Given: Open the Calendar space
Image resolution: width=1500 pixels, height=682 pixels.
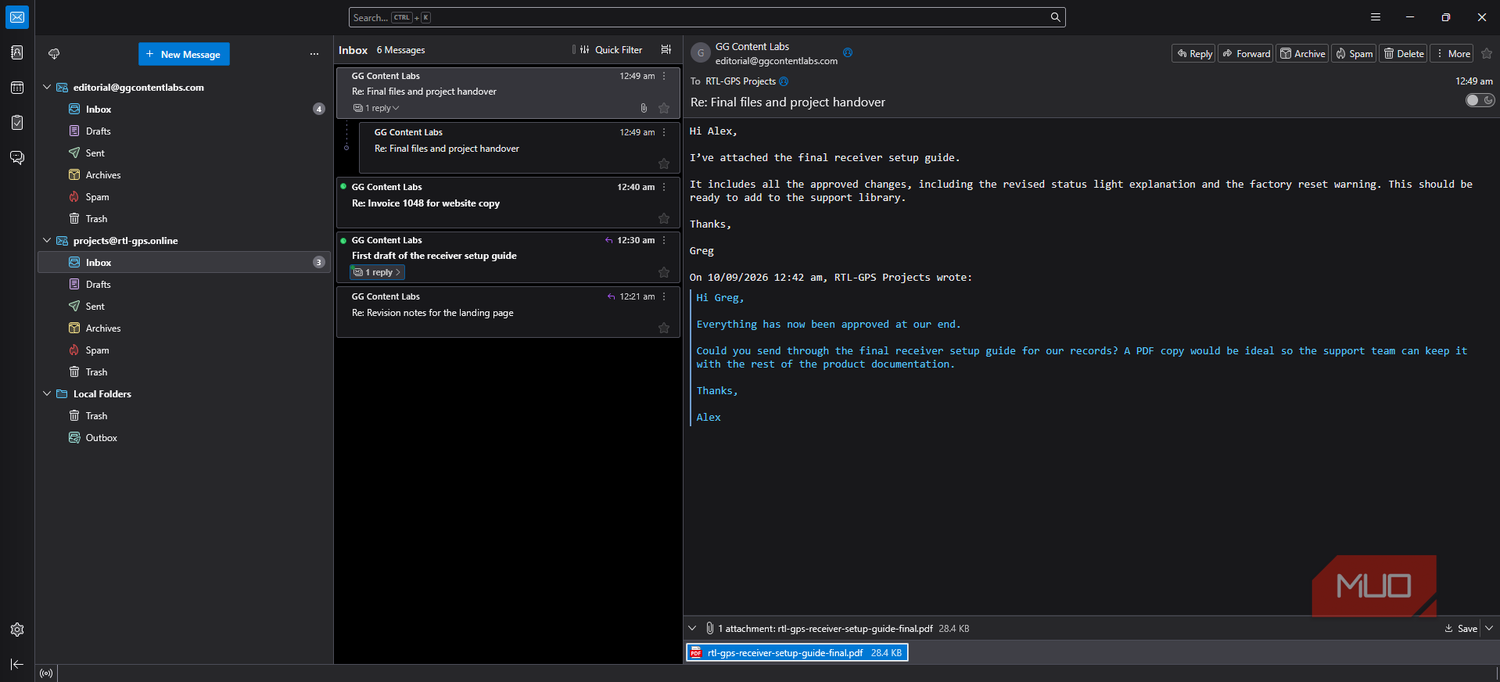Looking at the screenshot, I should click(x=17, y=88).
